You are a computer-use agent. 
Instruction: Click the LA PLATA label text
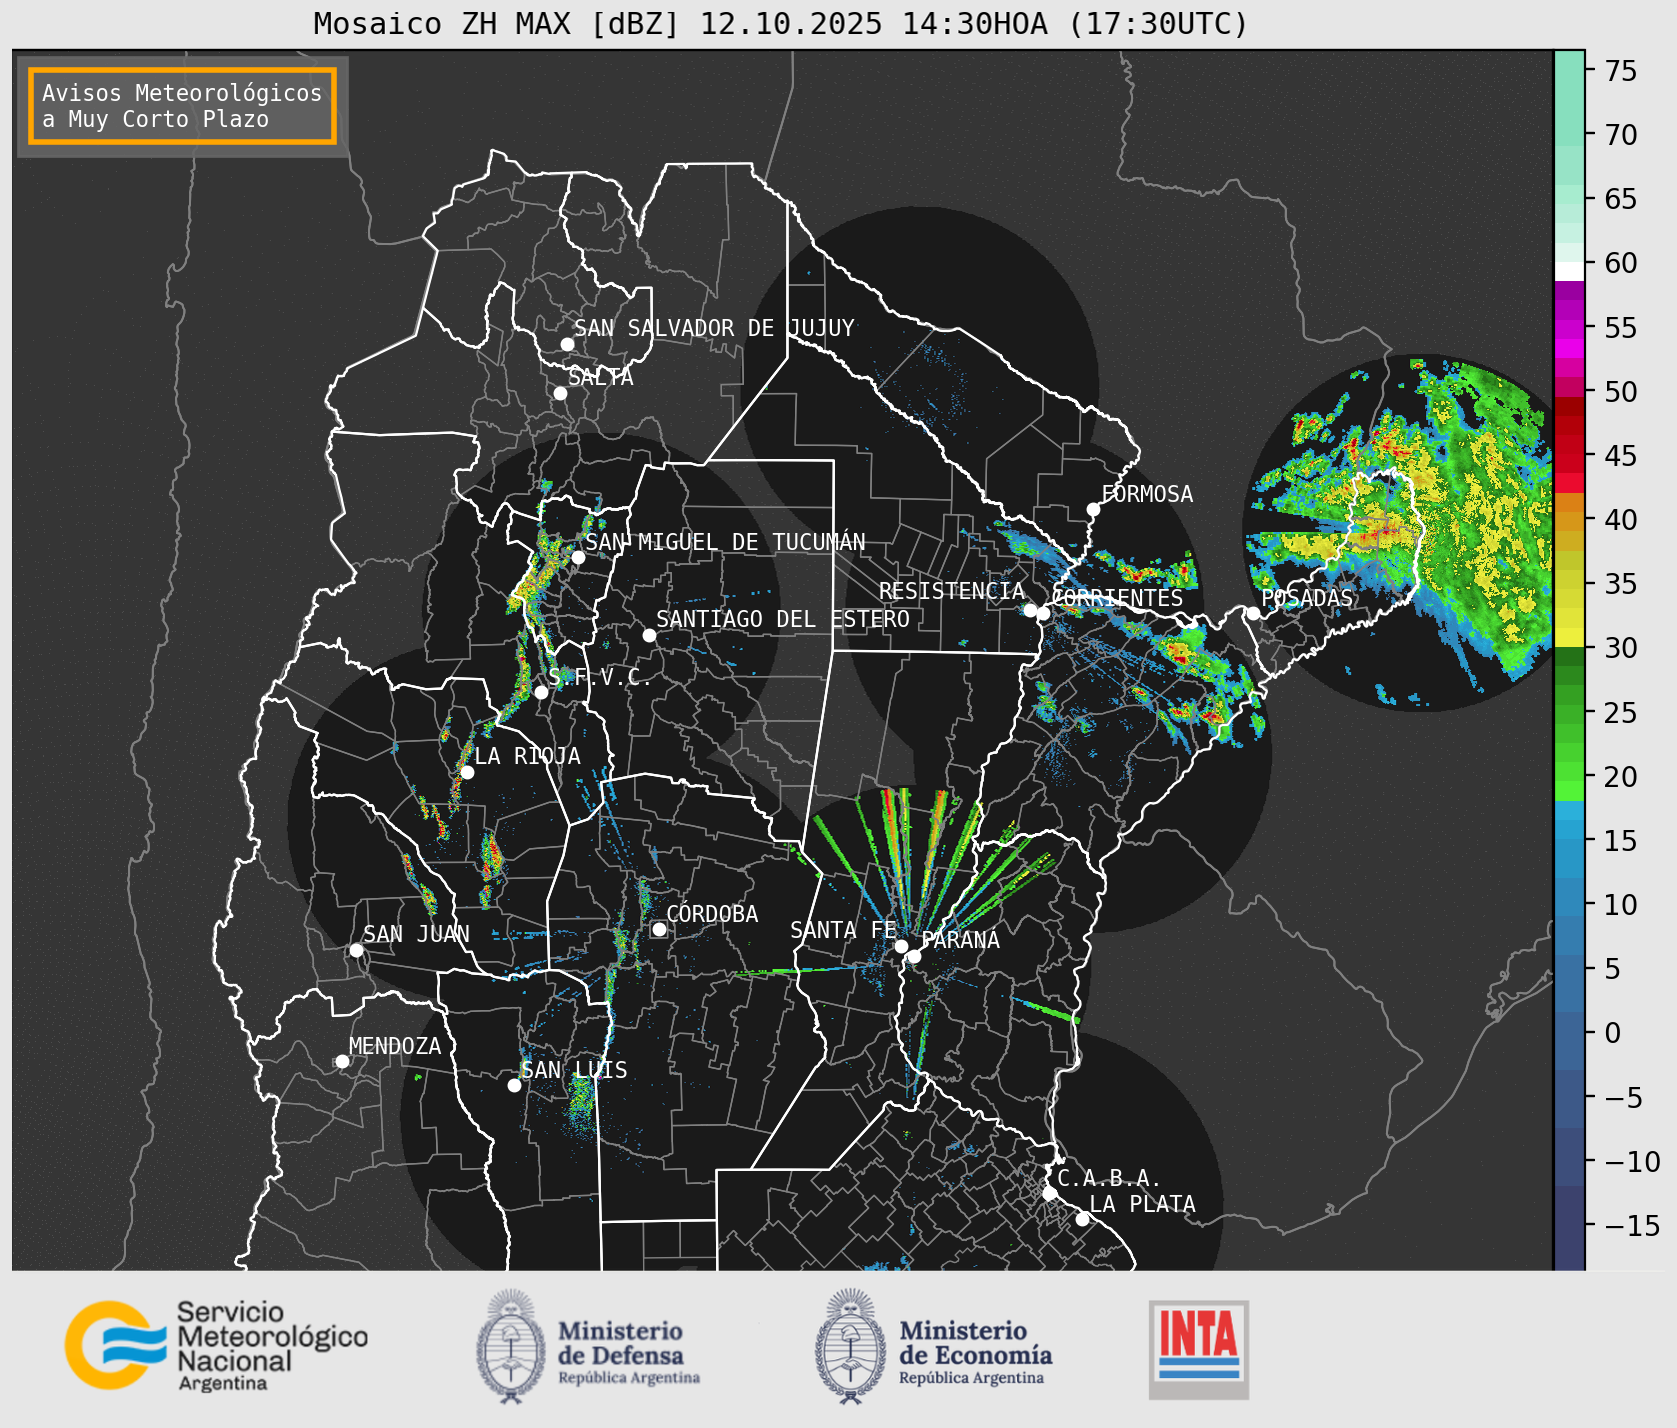tap(1142, 1204)
